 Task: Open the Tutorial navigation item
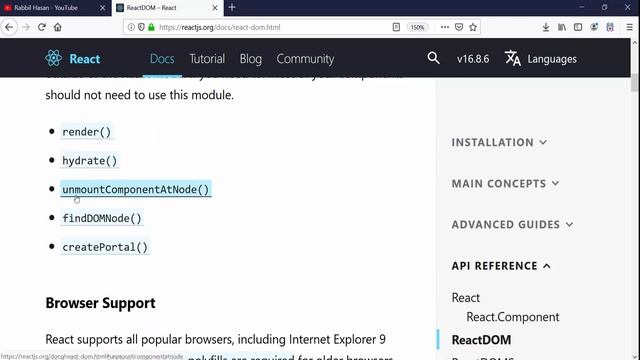[207, 59]
